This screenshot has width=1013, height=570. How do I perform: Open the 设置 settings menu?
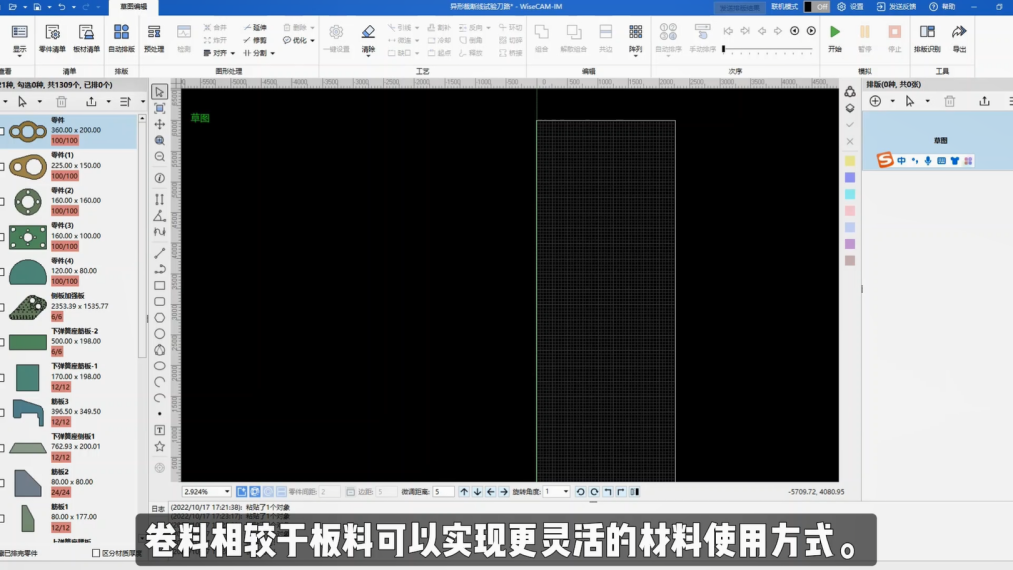click(x=850, y=7)
